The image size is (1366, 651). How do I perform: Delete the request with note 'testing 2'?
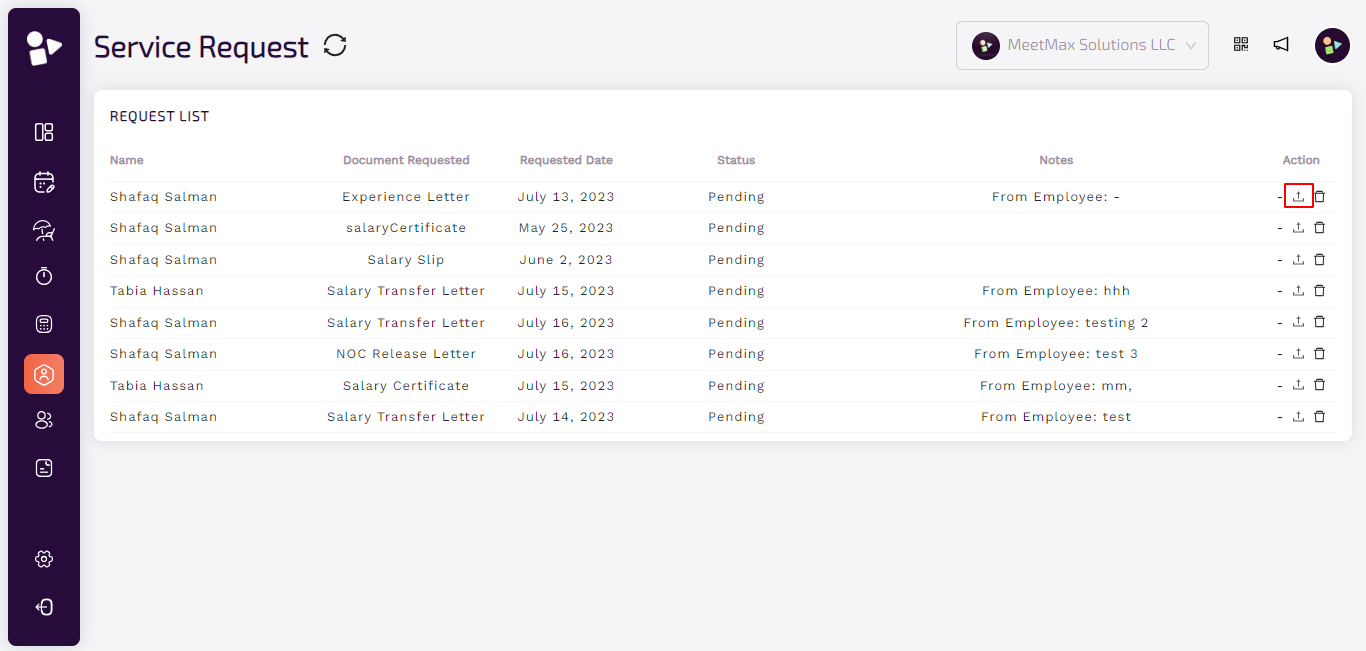[1319, 323]
